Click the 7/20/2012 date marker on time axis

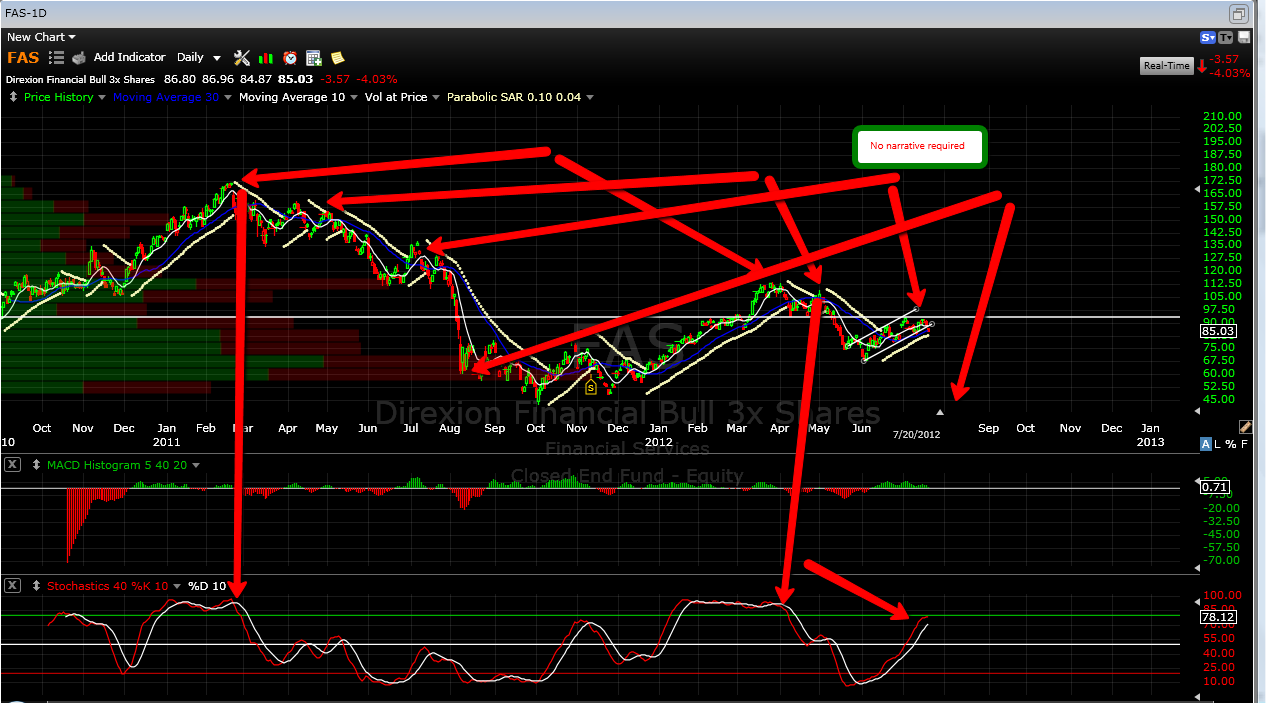916,434
